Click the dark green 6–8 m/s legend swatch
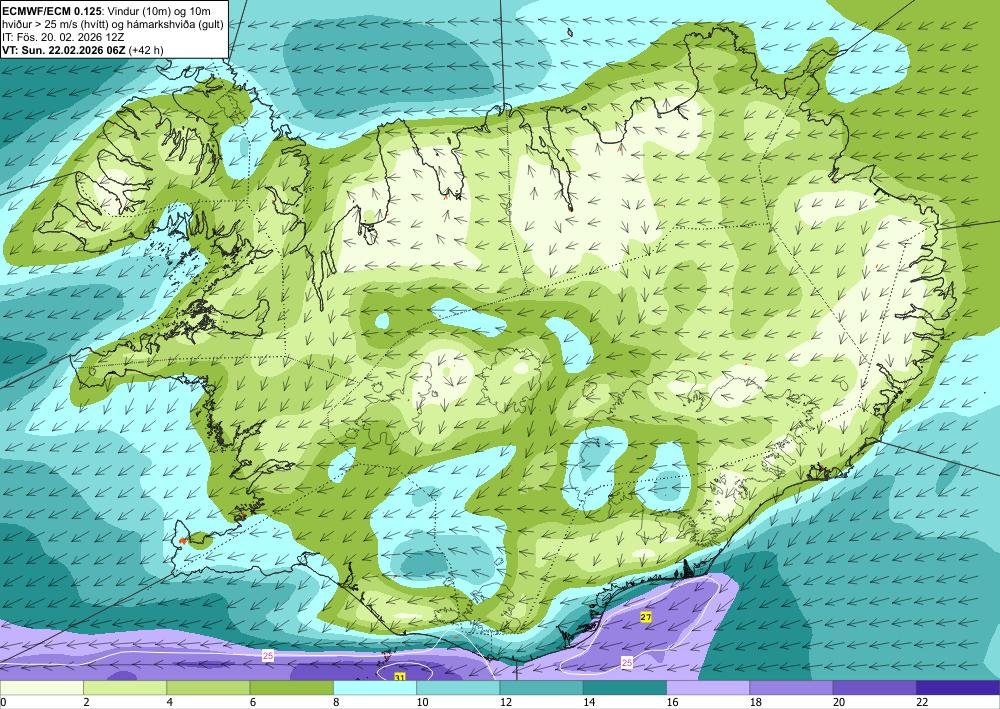The image size is (1000, 709). 291,687
